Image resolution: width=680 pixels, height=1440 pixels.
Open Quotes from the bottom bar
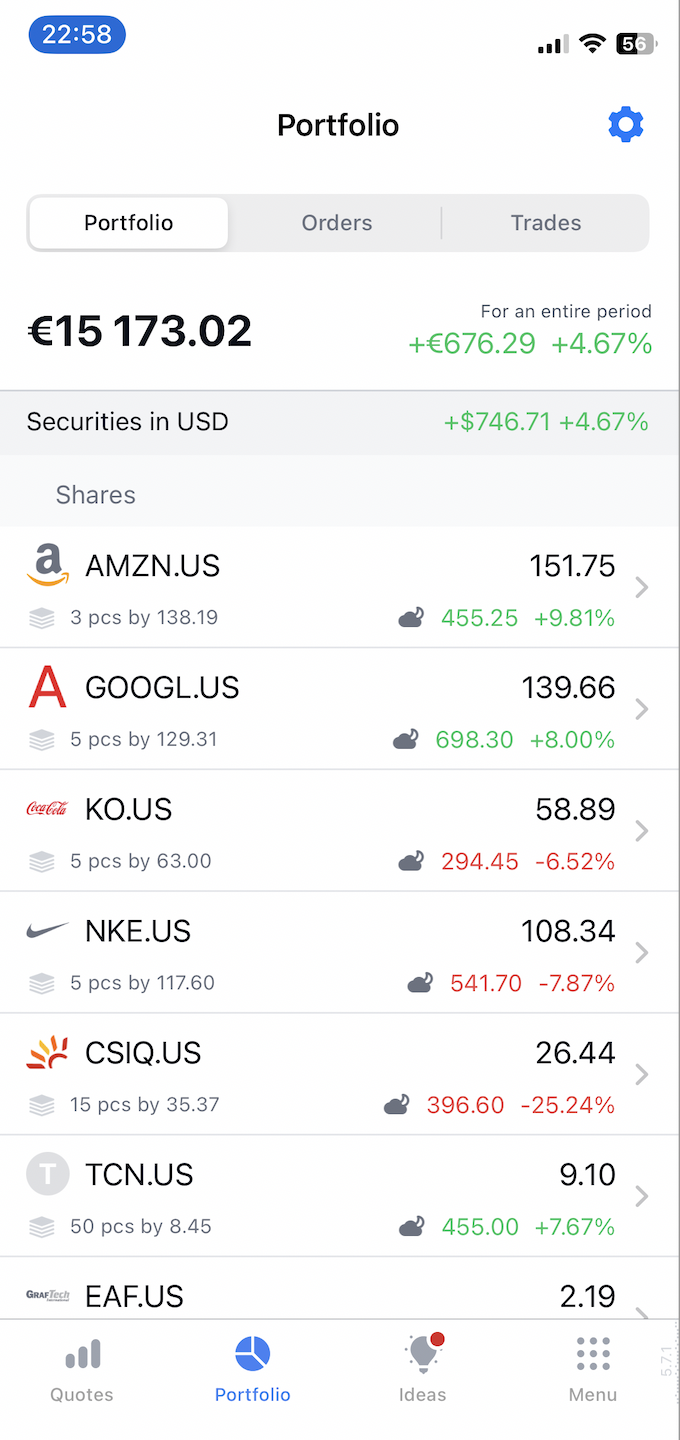pos(82,1369)
